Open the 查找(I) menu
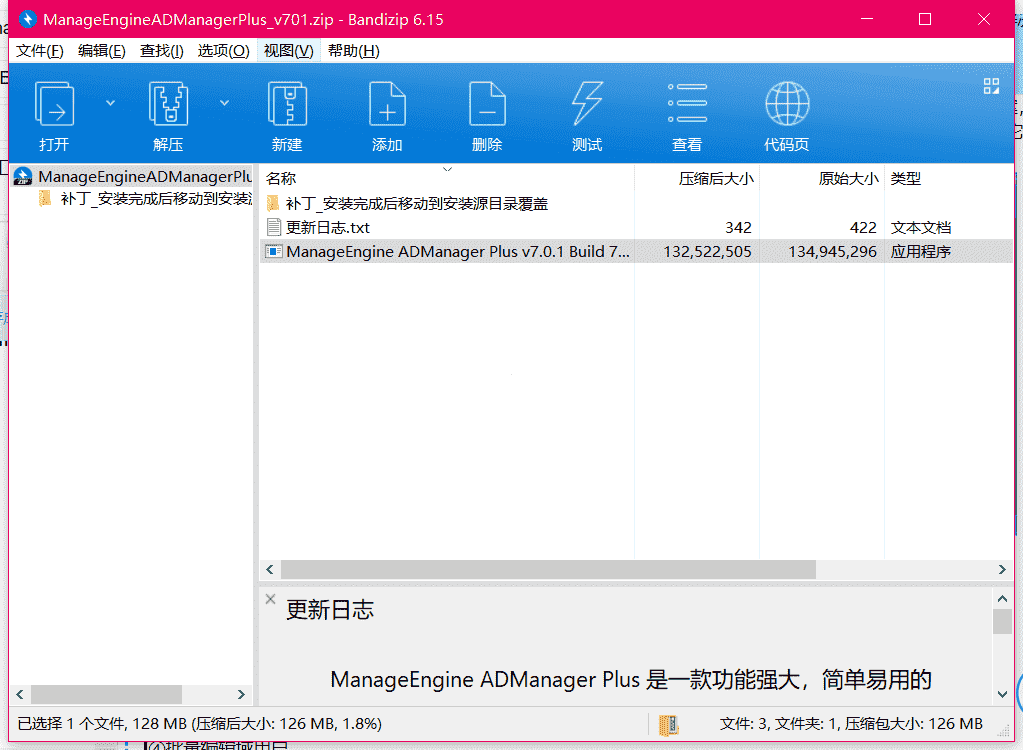 click(x=162, y=51)
